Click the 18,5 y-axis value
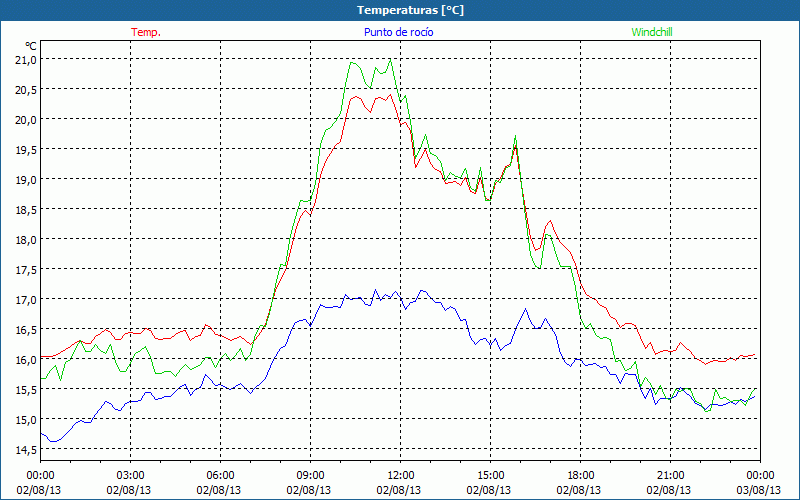Image resolution: width=800 pixels, height=500 pixels. [x=26, y=209]
